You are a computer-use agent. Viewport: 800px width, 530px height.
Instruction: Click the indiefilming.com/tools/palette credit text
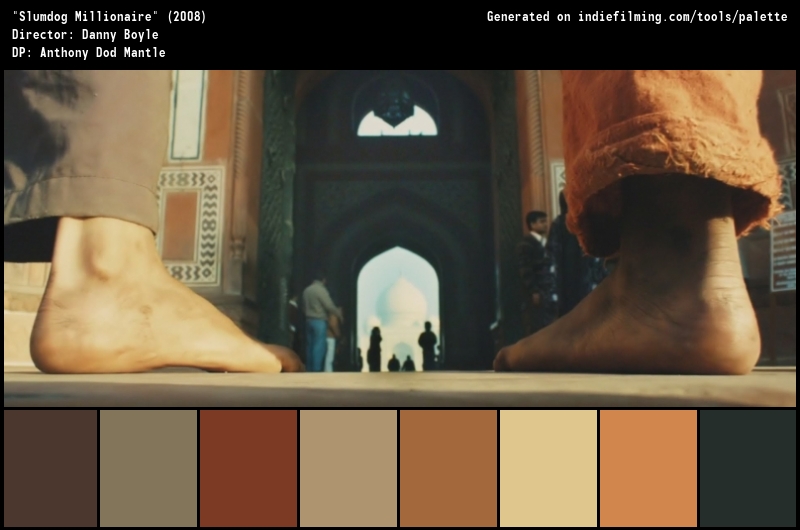683,17
